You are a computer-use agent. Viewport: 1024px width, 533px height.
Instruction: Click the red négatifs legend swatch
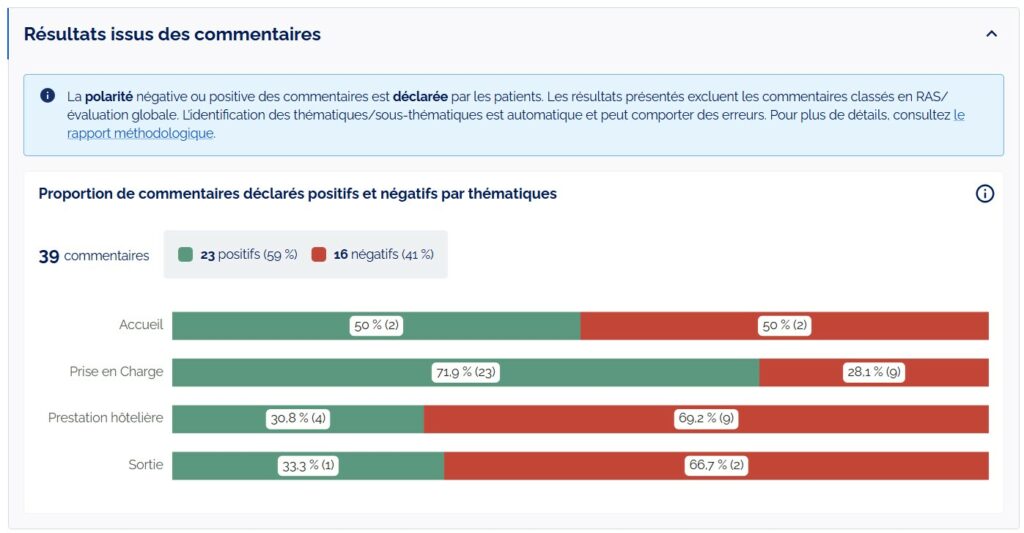[319, 255]
